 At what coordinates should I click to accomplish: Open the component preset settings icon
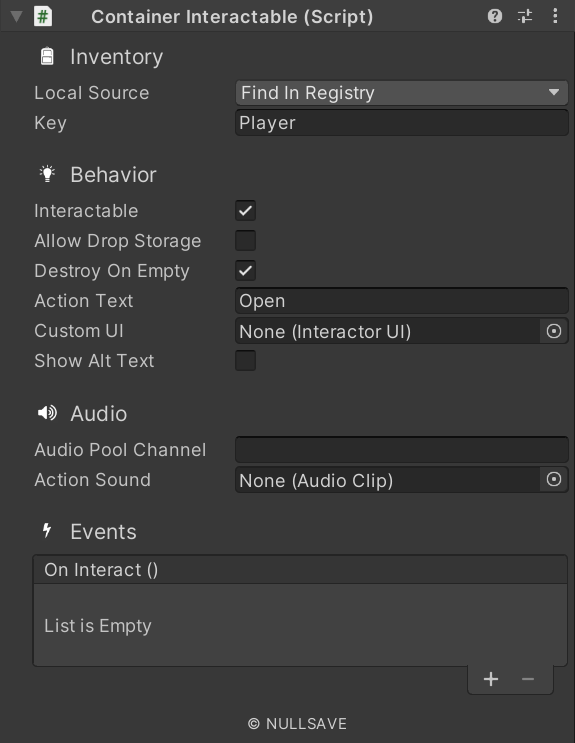click(525, 17)
